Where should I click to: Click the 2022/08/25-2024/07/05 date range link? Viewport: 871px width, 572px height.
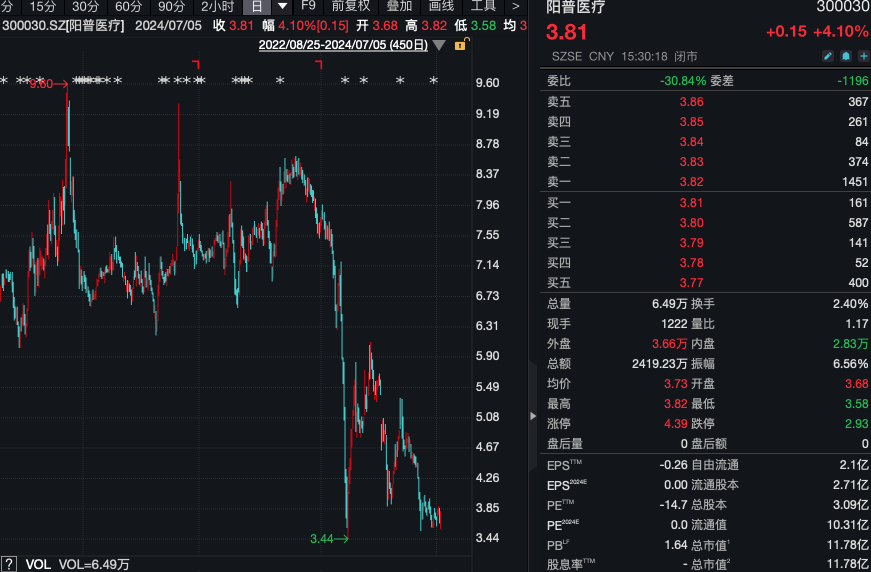coord(343,45)
